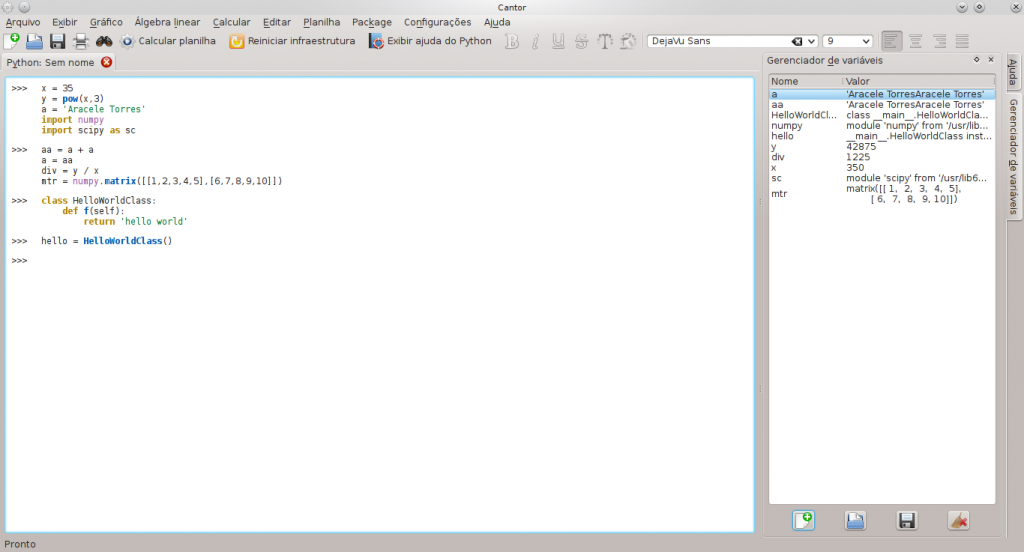Click the text size T icon
1024x552 pixels.
(605, 41)
